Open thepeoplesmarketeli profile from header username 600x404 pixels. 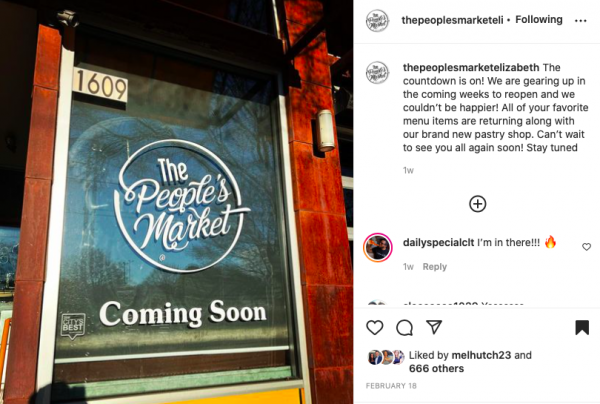pyautogui.click(x=452, y=20)
